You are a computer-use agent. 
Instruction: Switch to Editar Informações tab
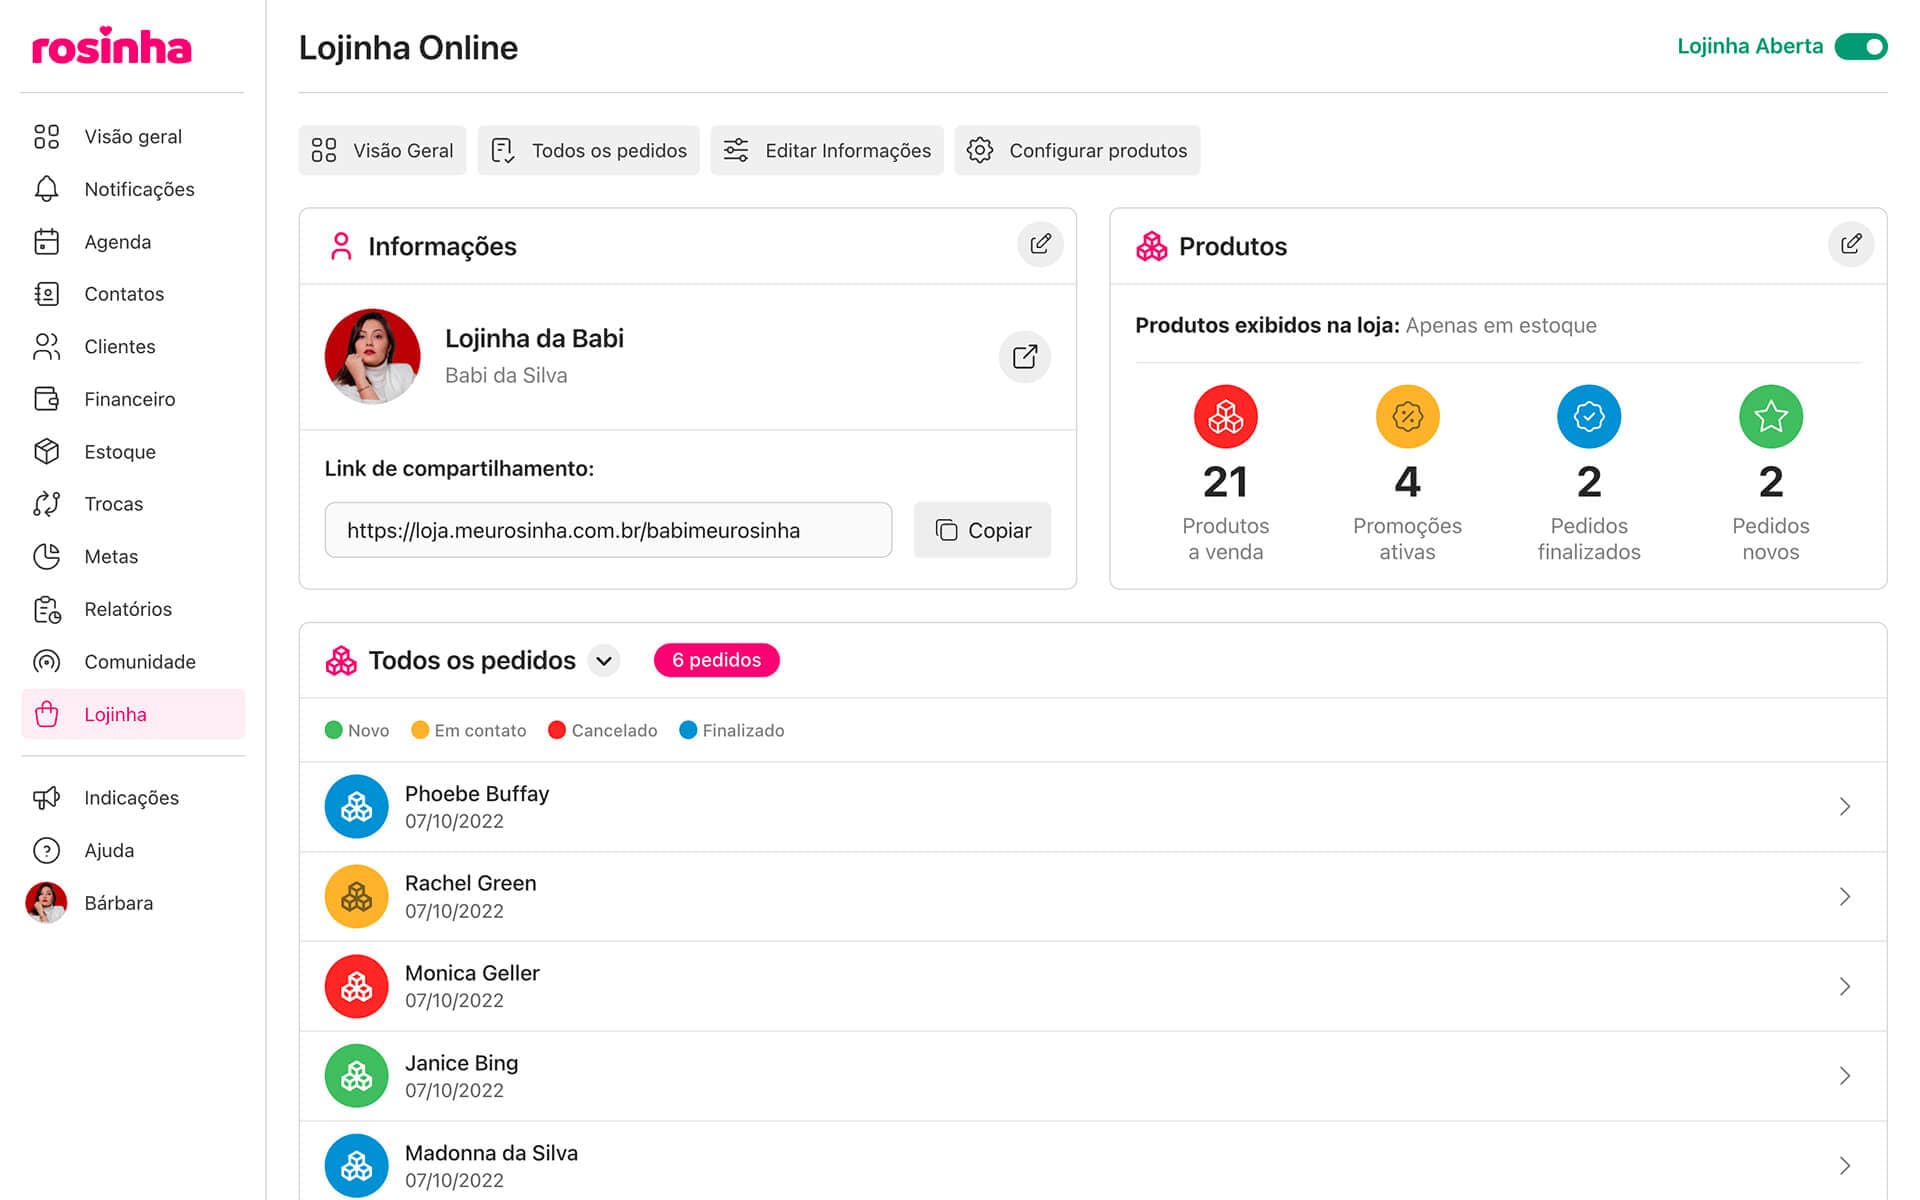click(x=827, y=151)
